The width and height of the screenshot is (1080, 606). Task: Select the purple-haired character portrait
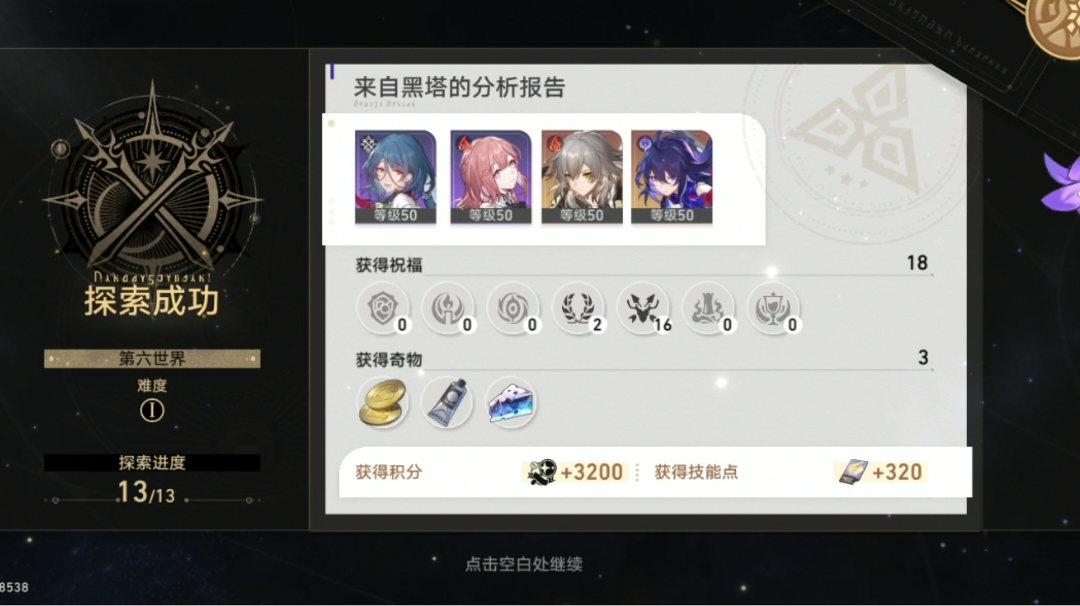[x=672, y=177]
